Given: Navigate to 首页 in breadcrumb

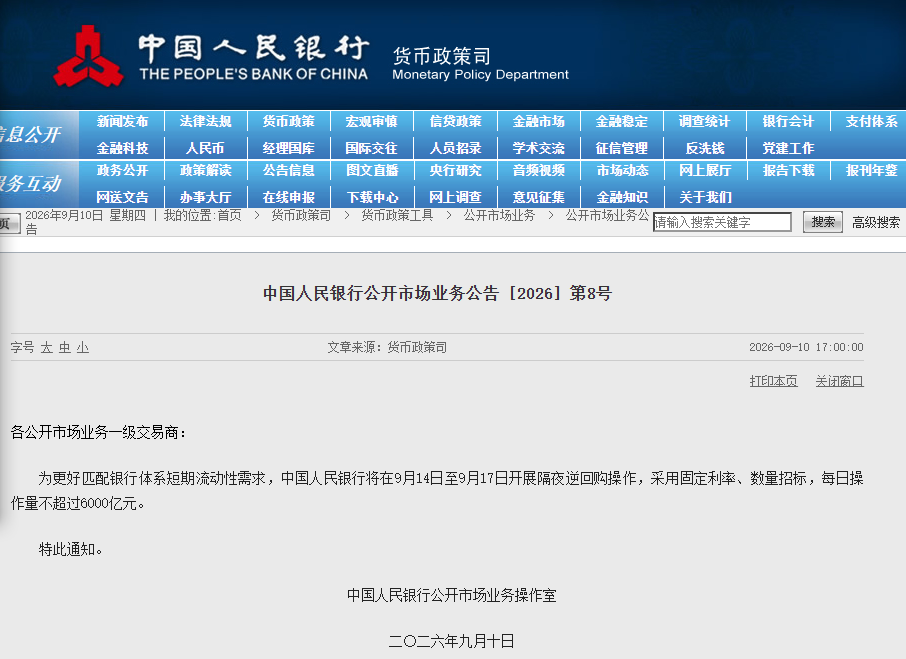Looking at the screenshot, I should pyautogui.click(x=229, y=215).
